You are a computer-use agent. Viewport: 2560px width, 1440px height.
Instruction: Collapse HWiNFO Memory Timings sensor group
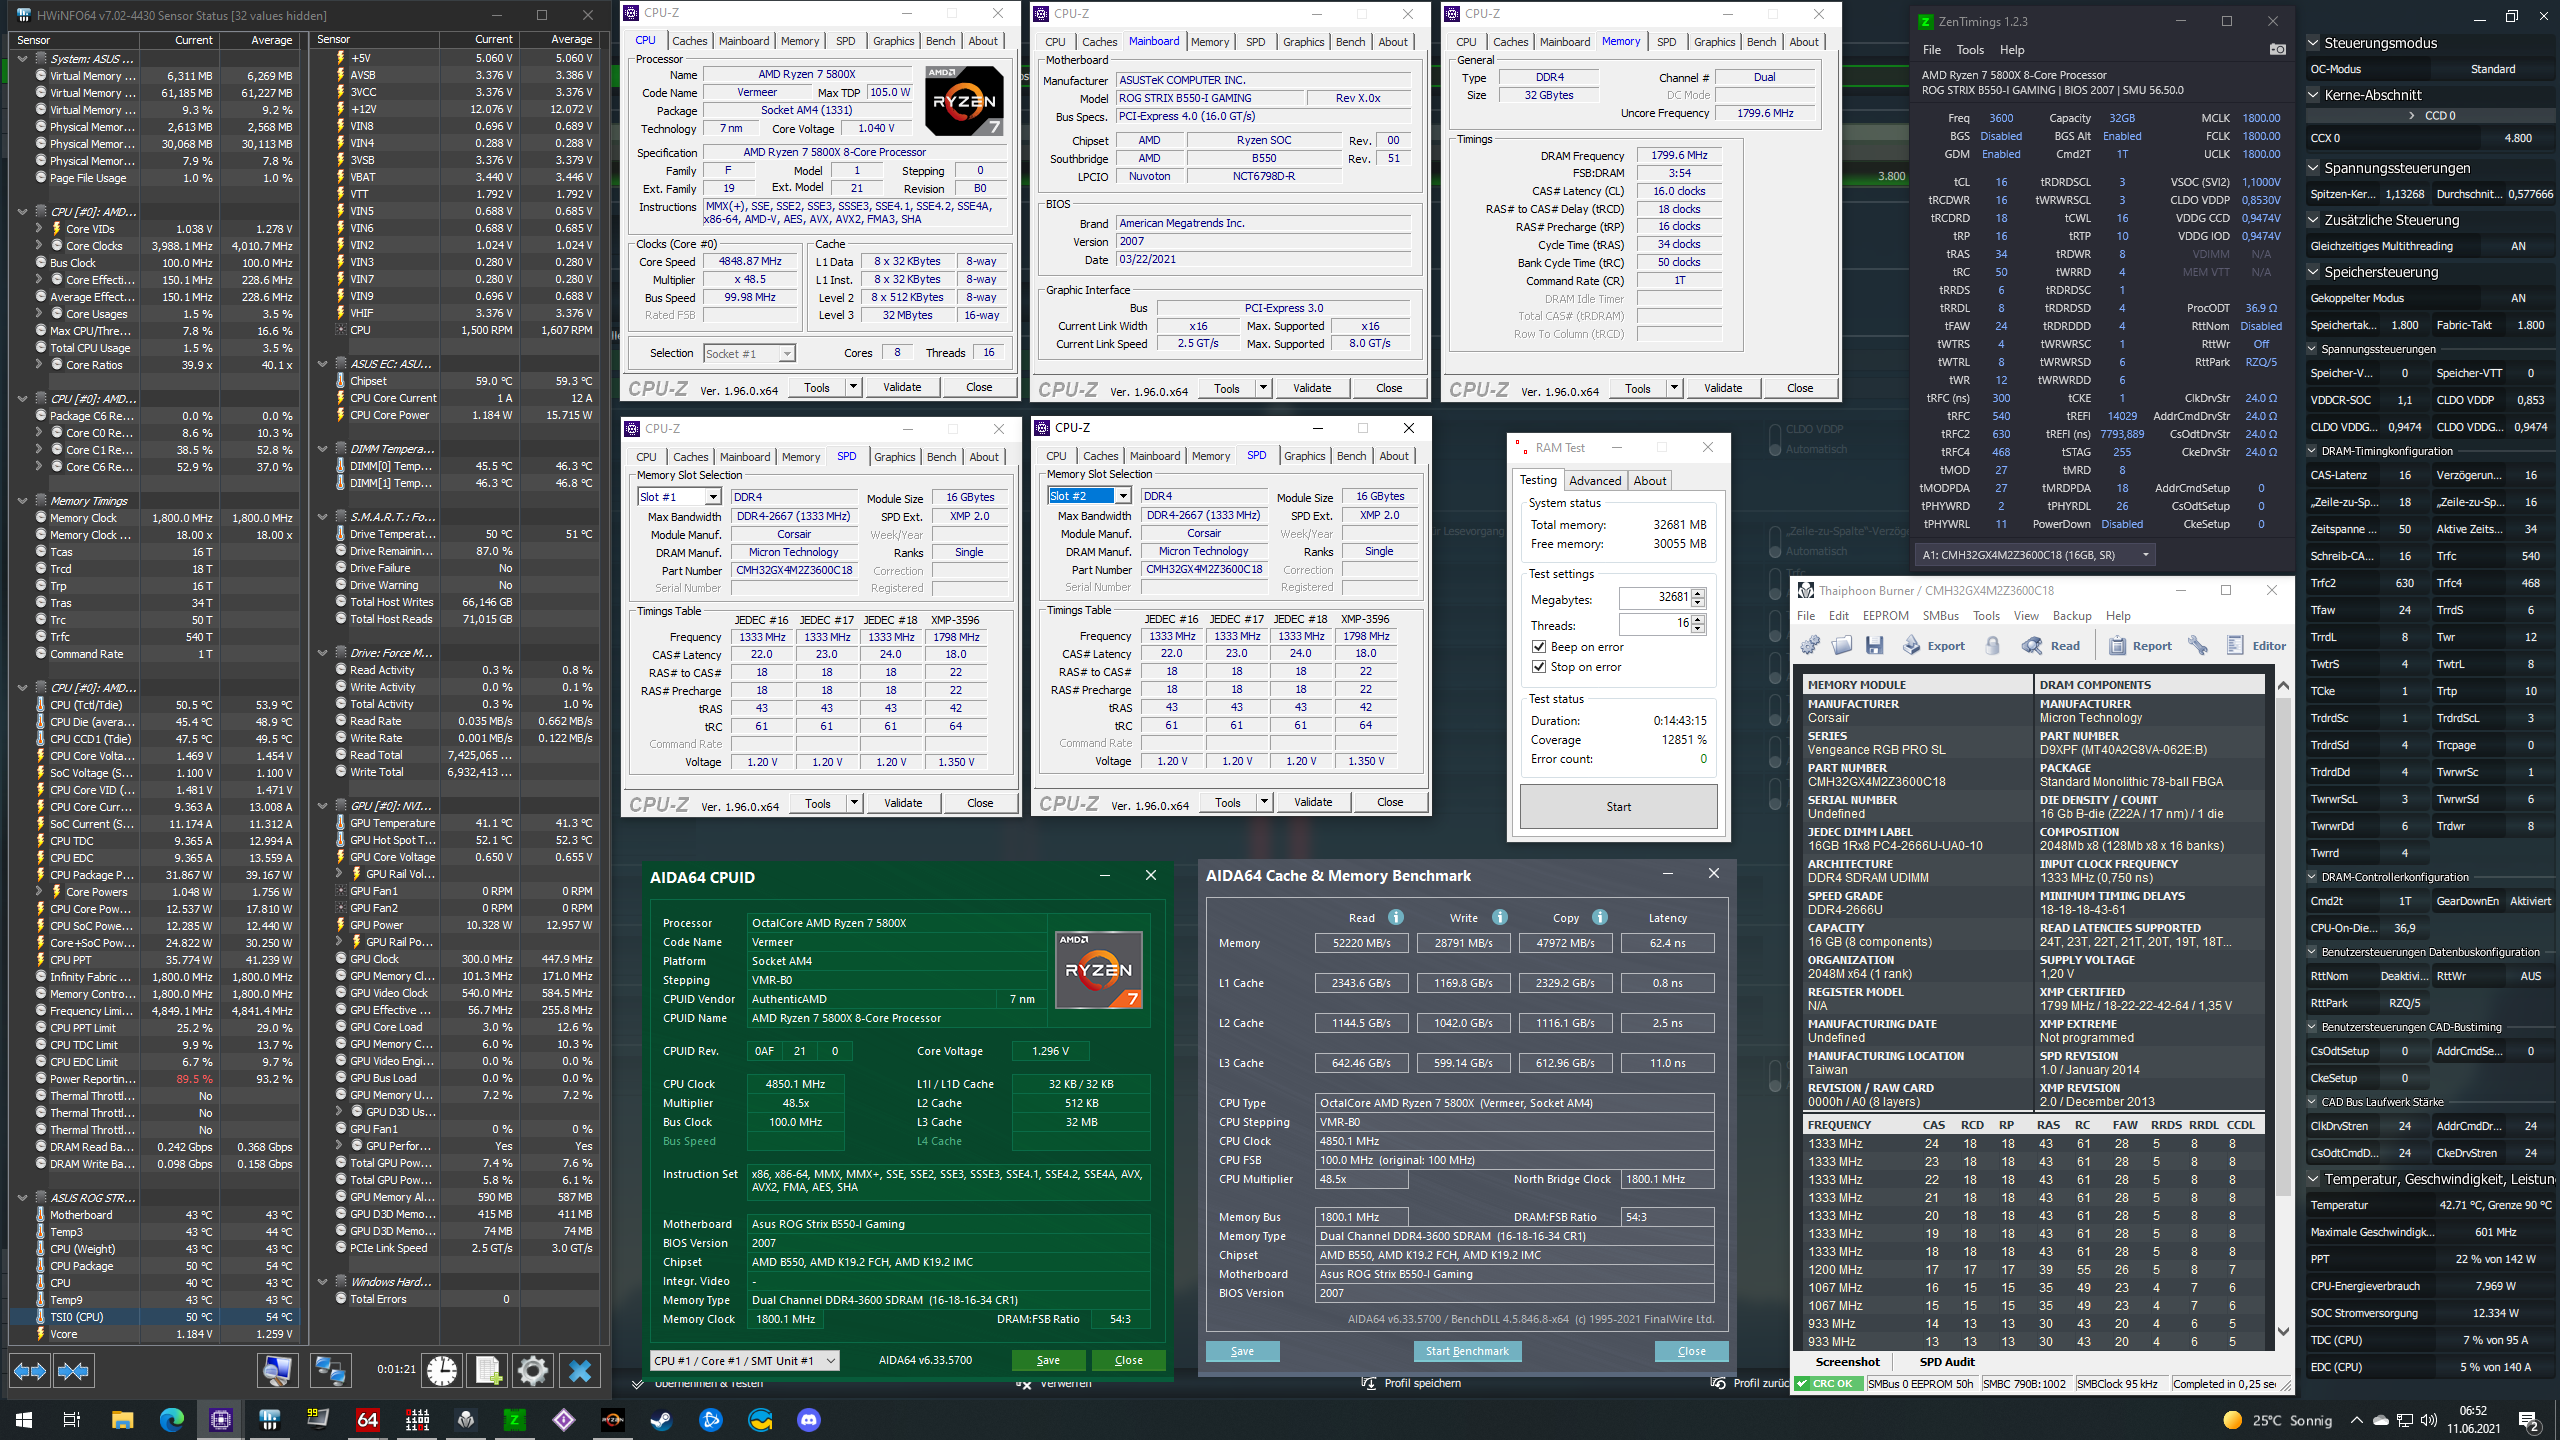pos(22,501)
